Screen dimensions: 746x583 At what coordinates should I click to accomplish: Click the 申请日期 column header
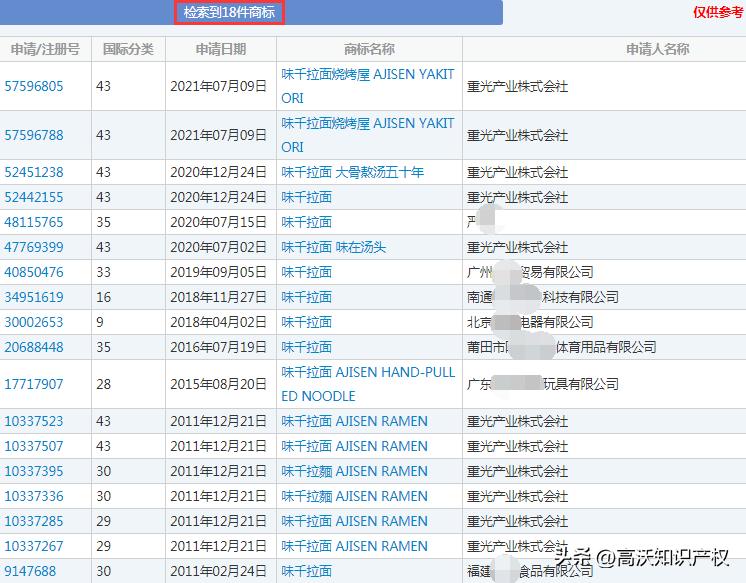(221, 49)
